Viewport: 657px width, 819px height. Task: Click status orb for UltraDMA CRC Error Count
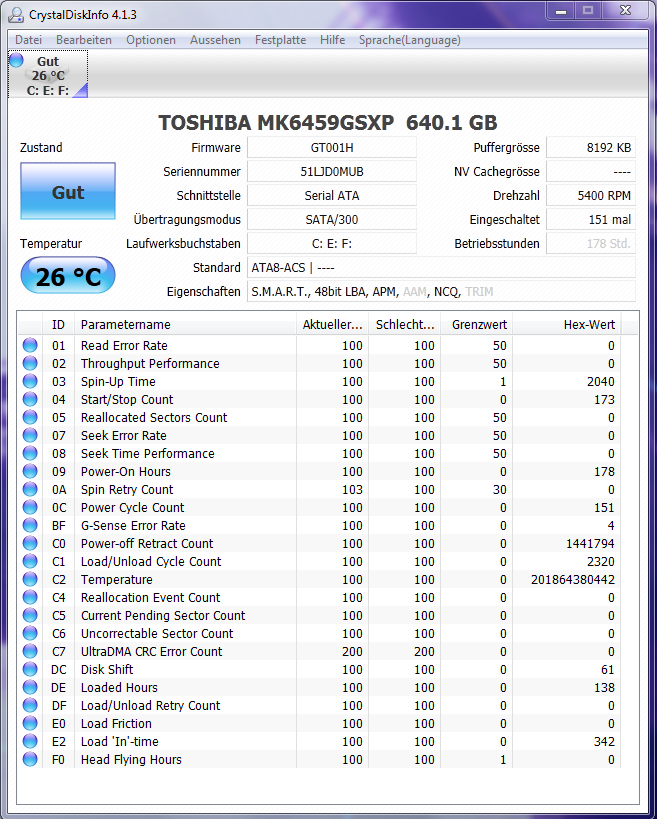coord(30,651)
